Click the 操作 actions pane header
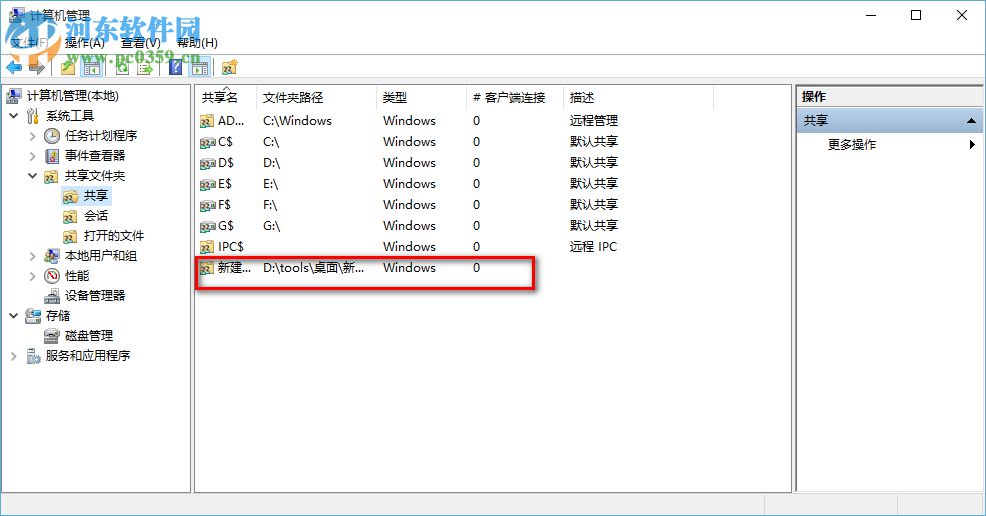This screenshot has width=986, height=516. click(x=814, y=97)
